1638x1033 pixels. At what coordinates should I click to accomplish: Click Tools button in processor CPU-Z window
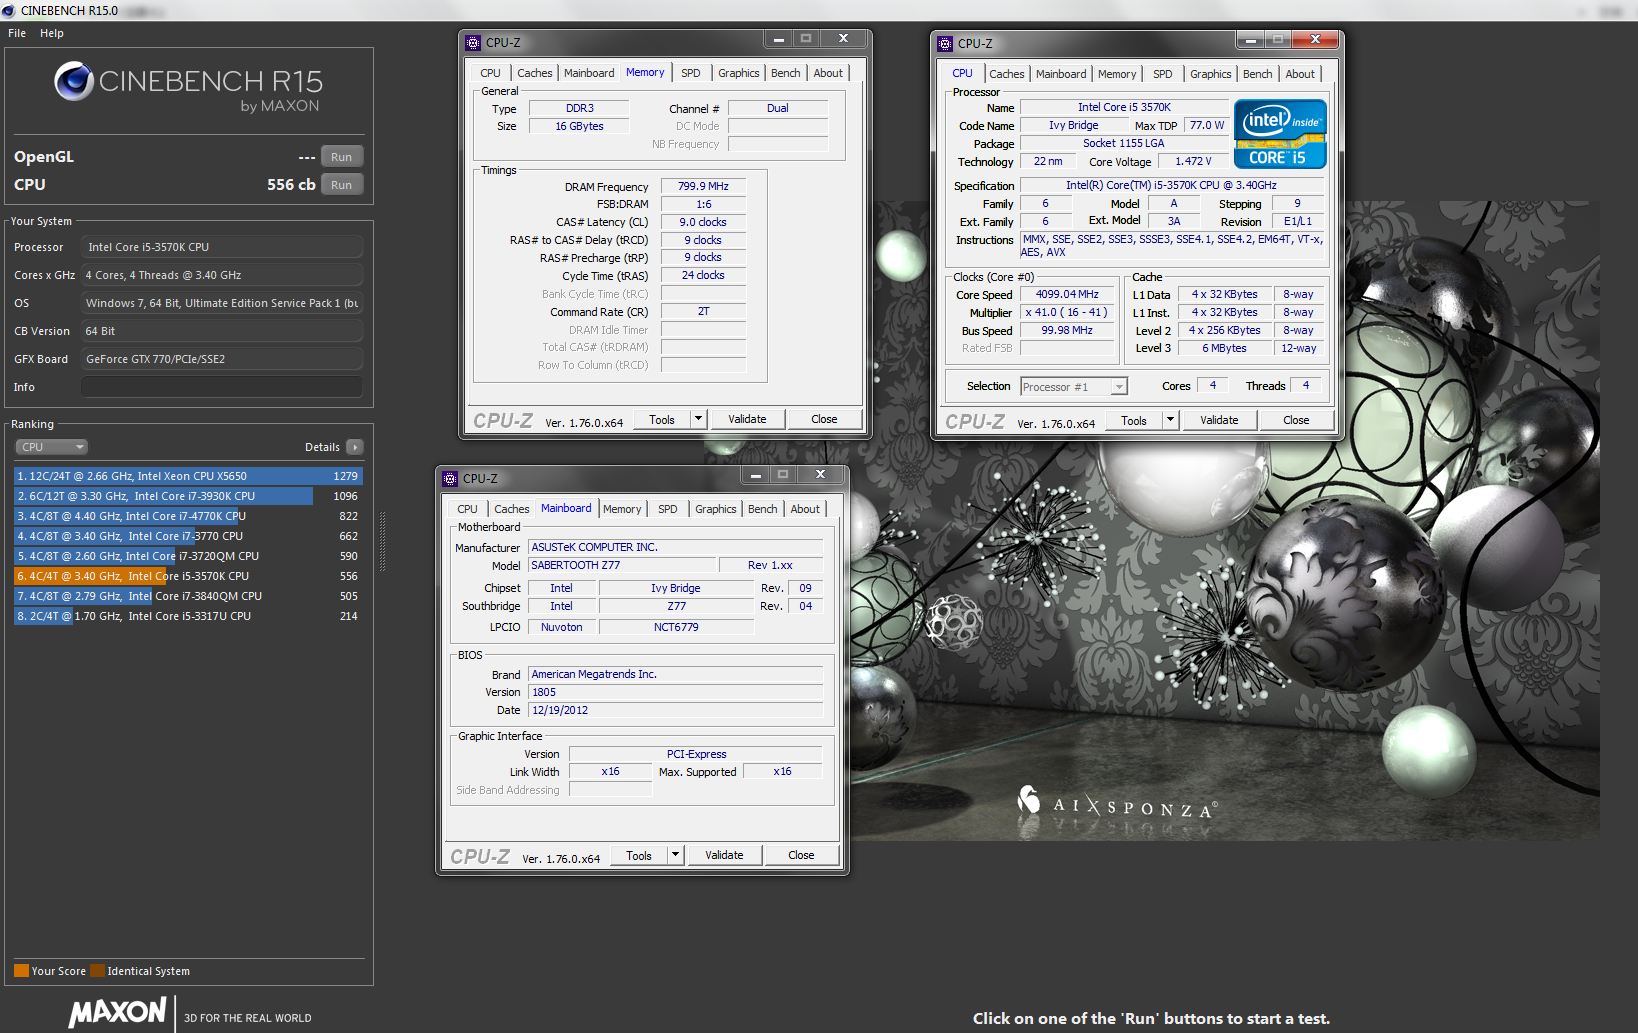(x=1134, y=421)
